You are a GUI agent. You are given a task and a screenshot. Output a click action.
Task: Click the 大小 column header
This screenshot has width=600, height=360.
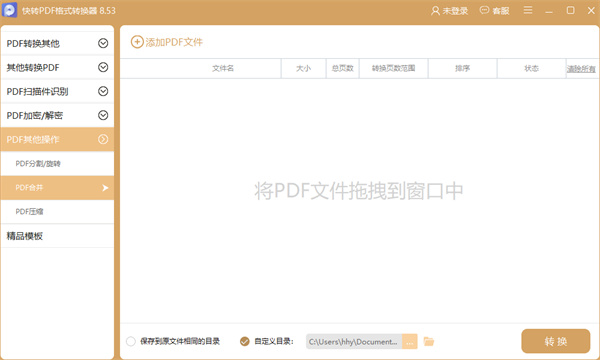pyautogui.click(x=303, y=68)
